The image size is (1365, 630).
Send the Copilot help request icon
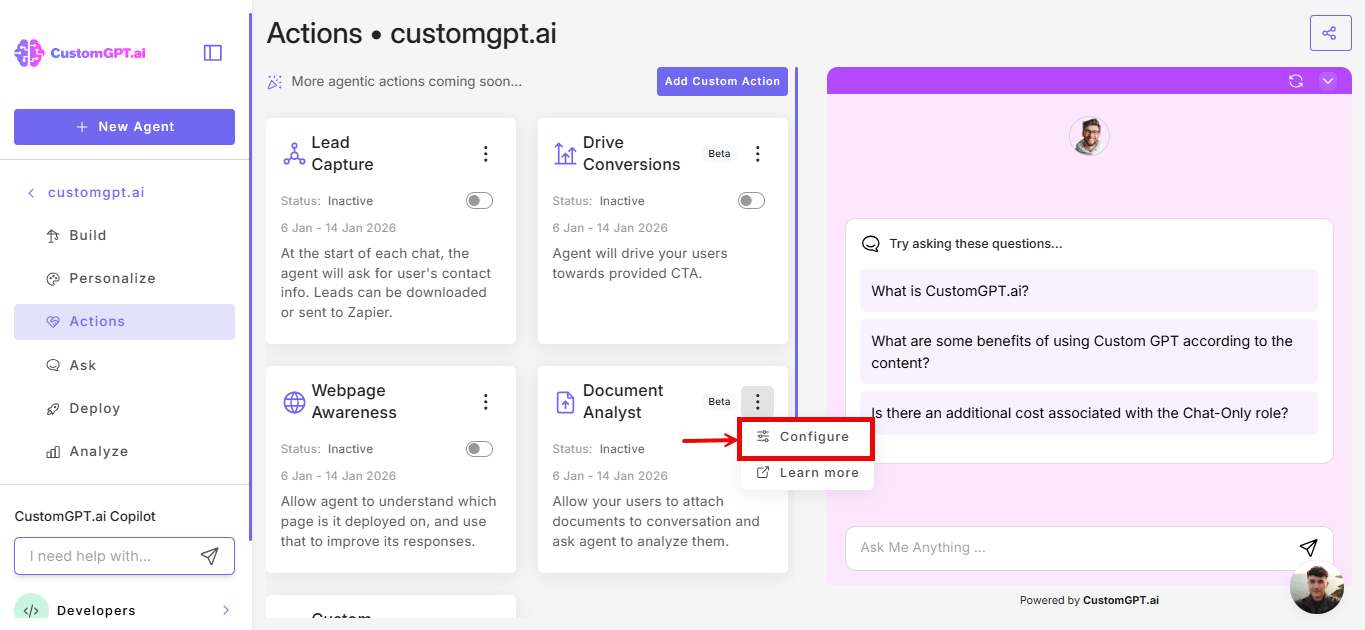click(209, 556)
